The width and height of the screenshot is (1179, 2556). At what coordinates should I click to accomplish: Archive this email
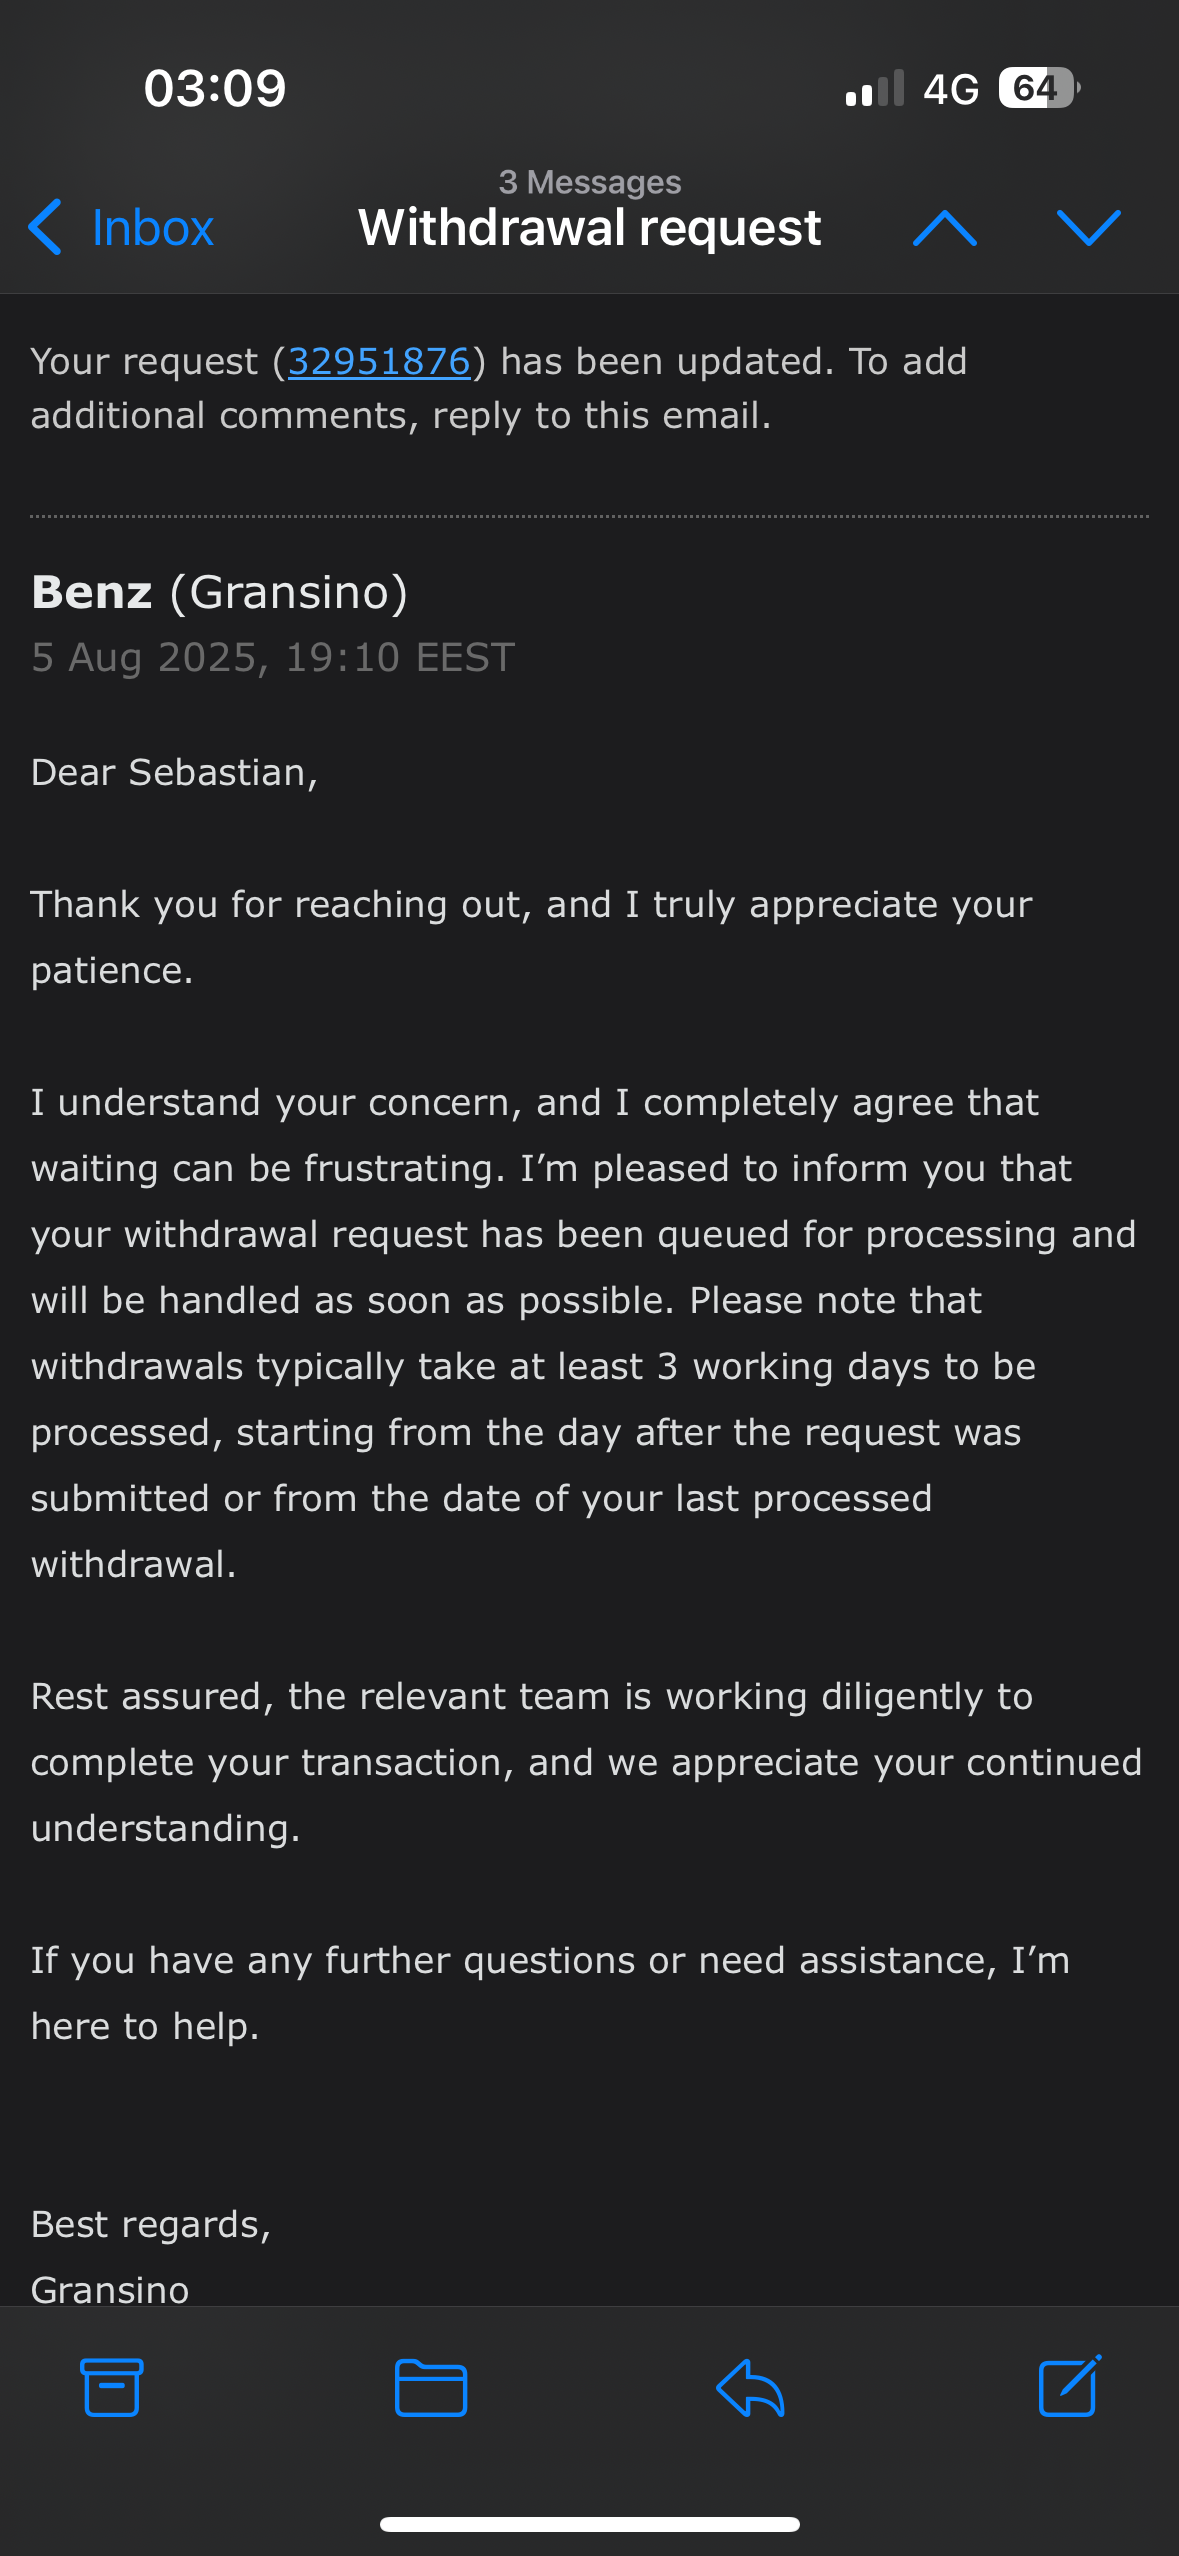point(111,2387)
